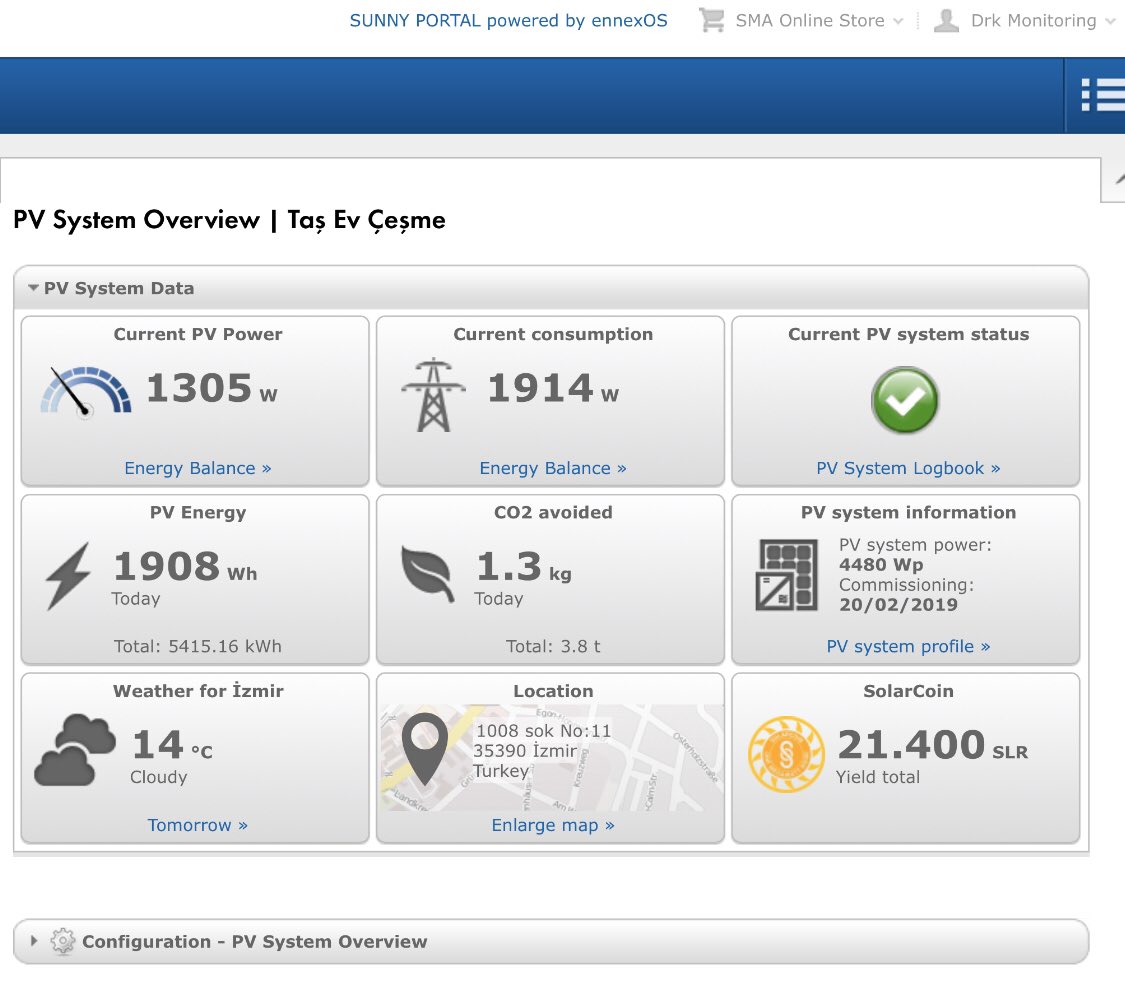Screen dimensions: 1125x1001
Task: Click Total: 3.8 t text
Action: coord(553,647)
